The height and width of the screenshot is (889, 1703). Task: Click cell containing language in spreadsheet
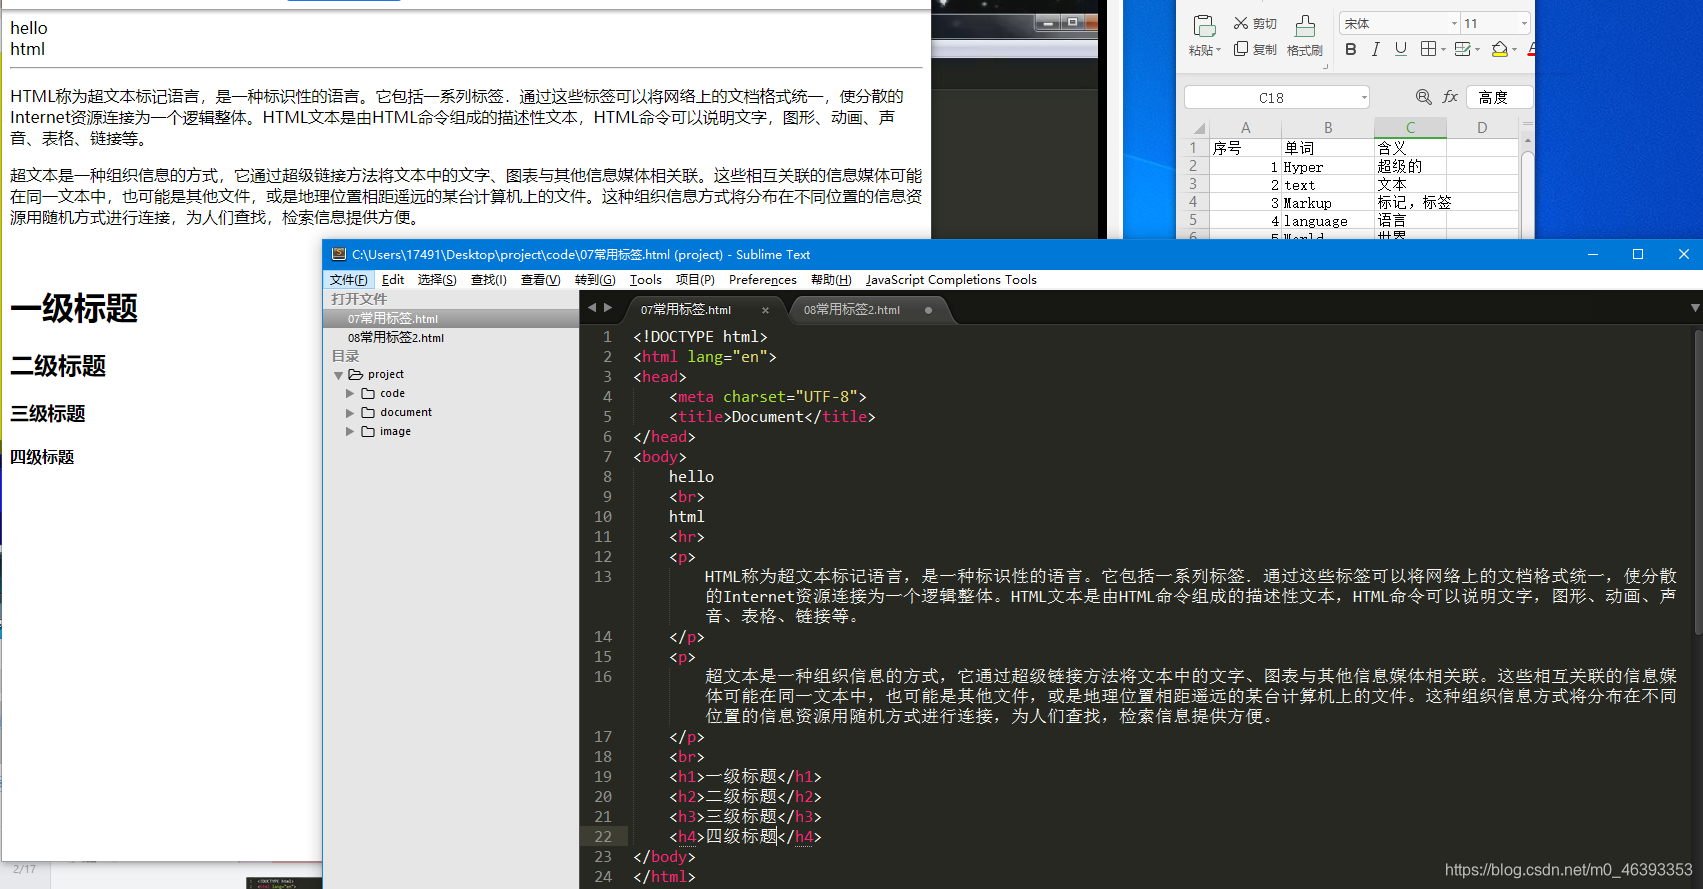click(x=1328, y=221)
